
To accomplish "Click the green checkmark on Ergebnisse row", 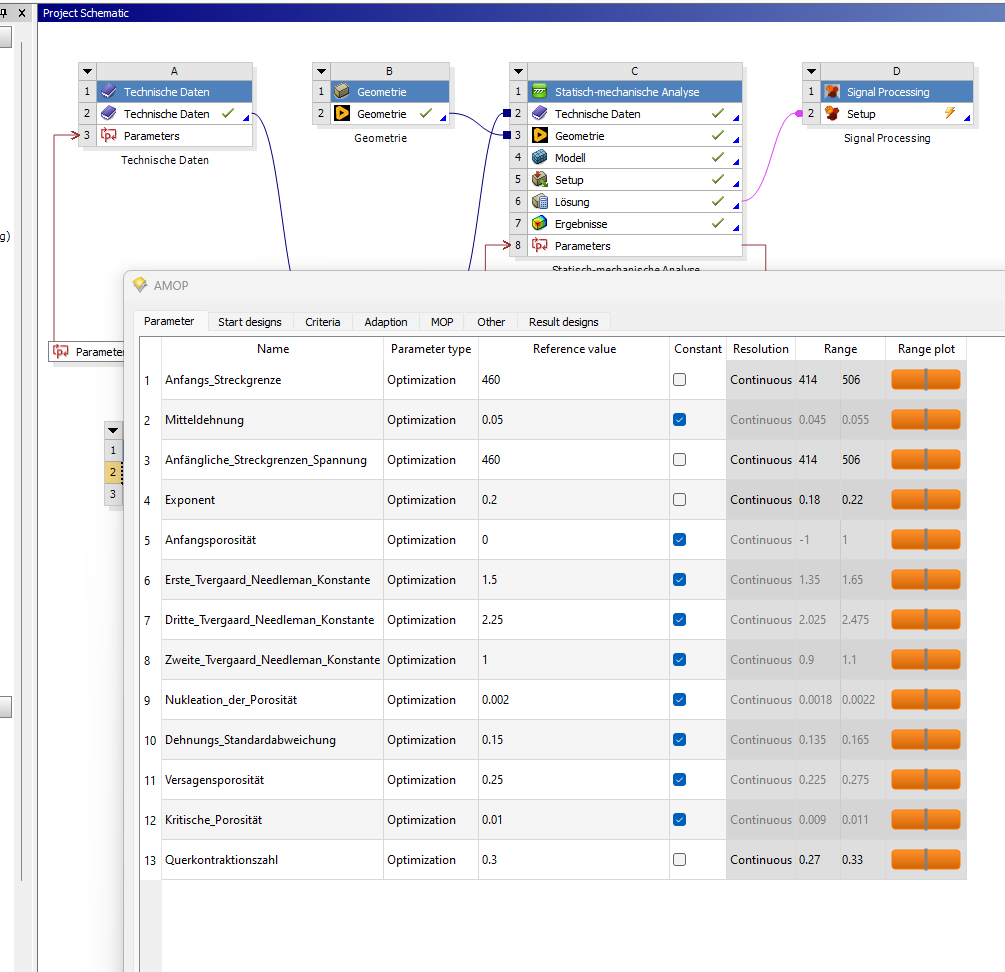I will click(718, 223).
